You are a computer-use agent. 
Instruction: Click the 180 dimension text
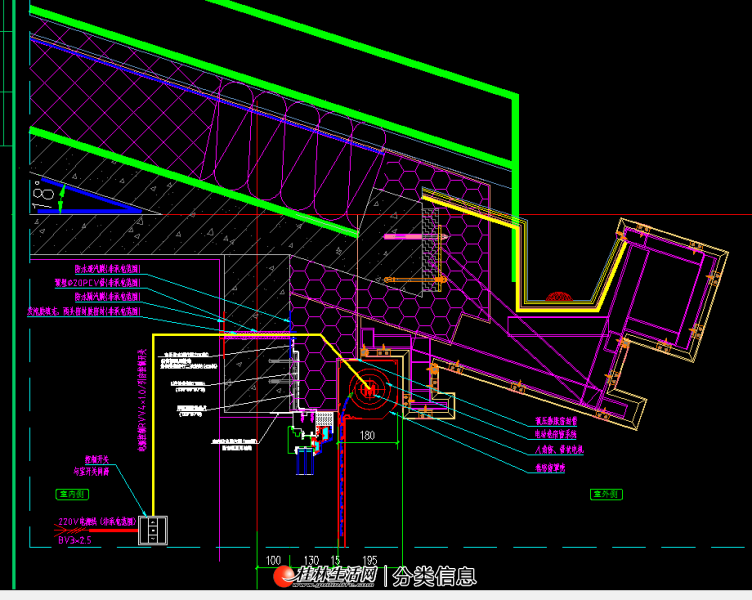[369, 434]
